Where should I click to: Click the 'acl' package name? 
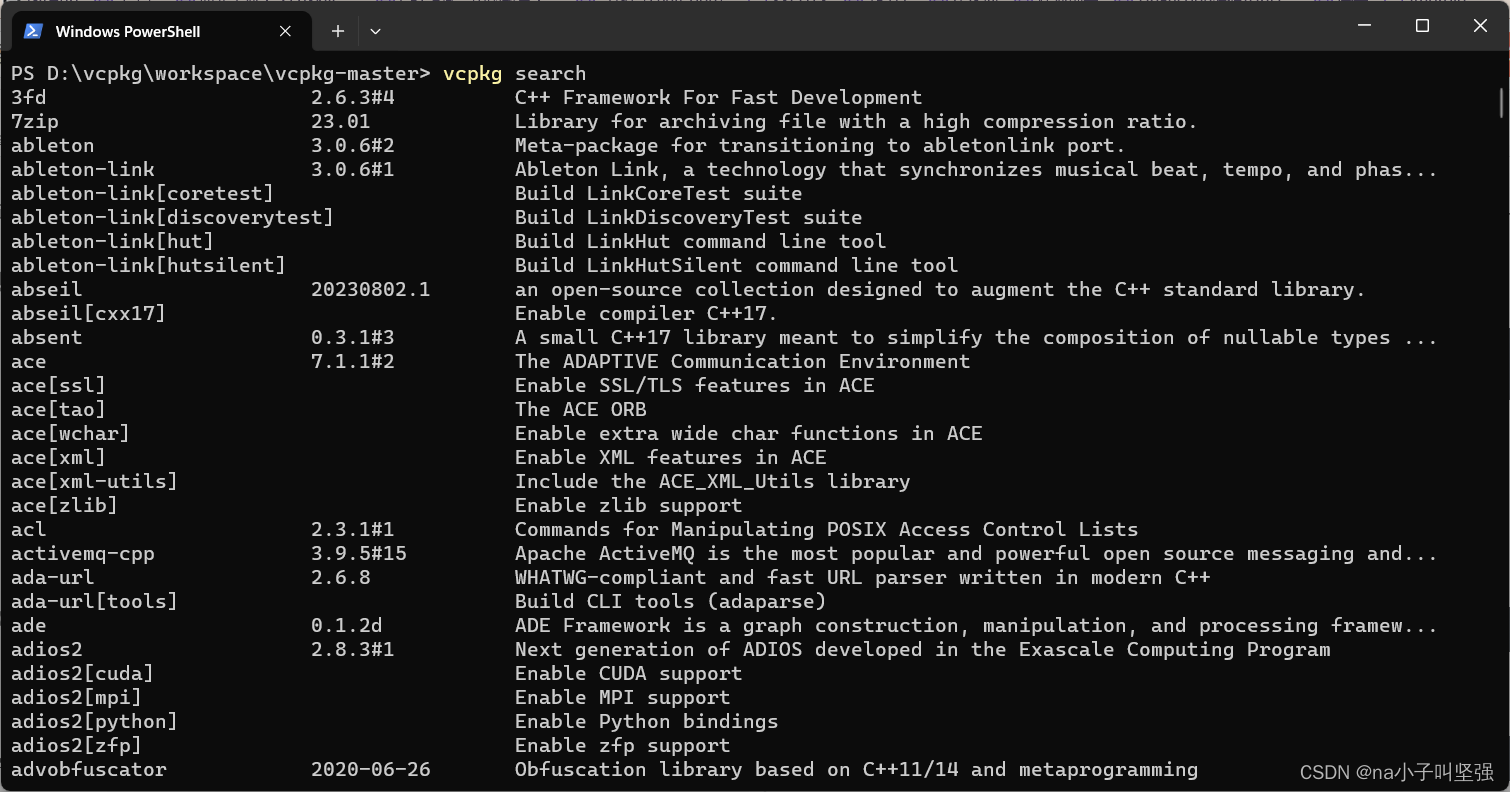pyautogui.click(x=29, y=529)
